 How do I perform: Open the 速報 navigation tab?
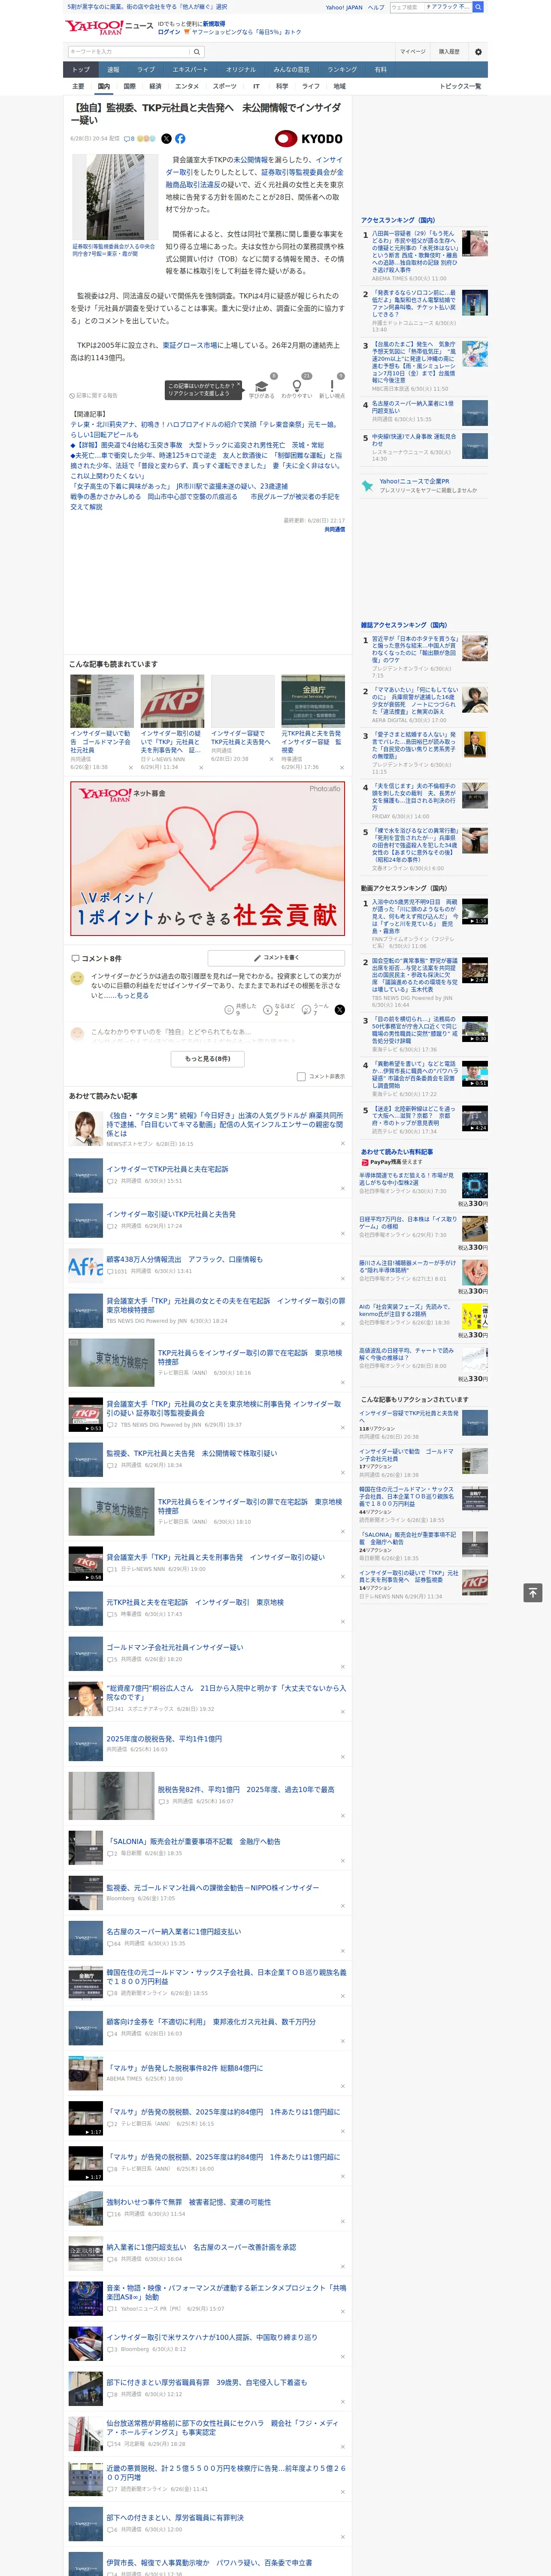coord(113,70)
